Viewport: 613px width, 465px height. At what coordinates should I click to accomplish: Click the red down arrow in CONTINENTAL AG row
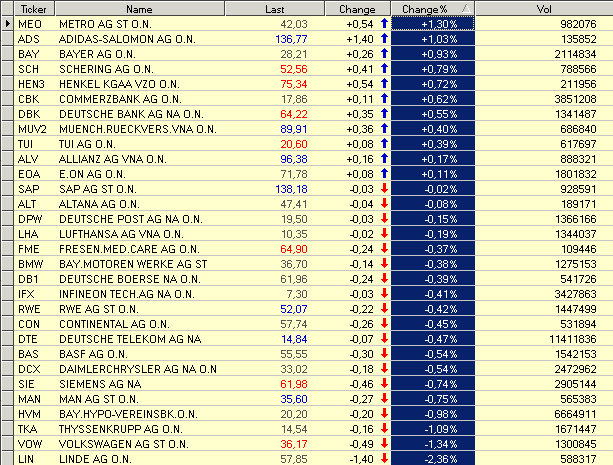pyautogui.click(x=384, y=323)
